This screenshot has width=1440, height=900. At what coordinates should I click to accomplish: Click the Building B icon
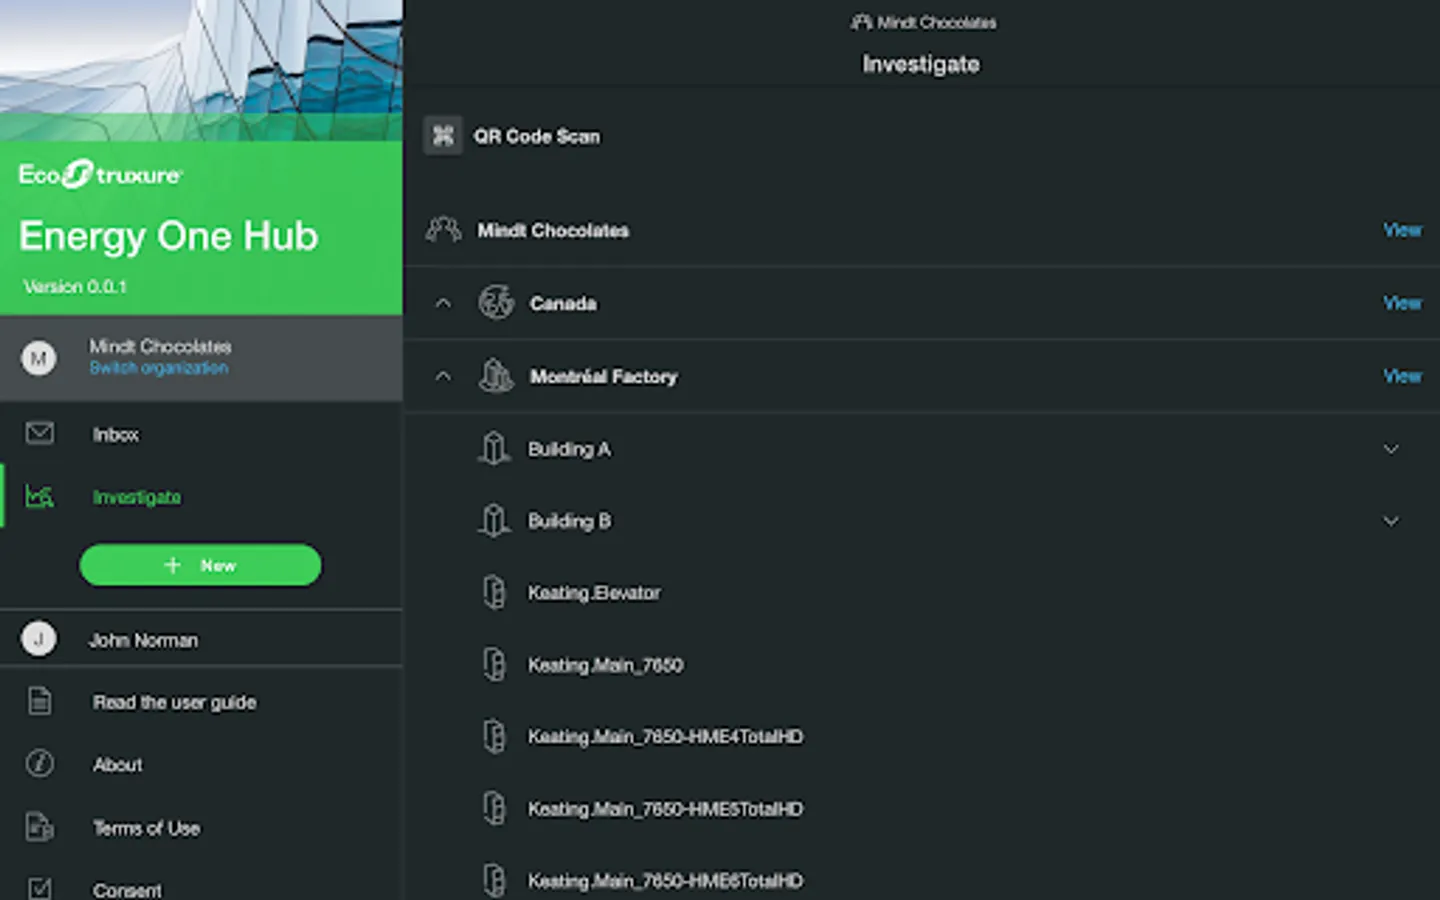click(x=494, y=521)
